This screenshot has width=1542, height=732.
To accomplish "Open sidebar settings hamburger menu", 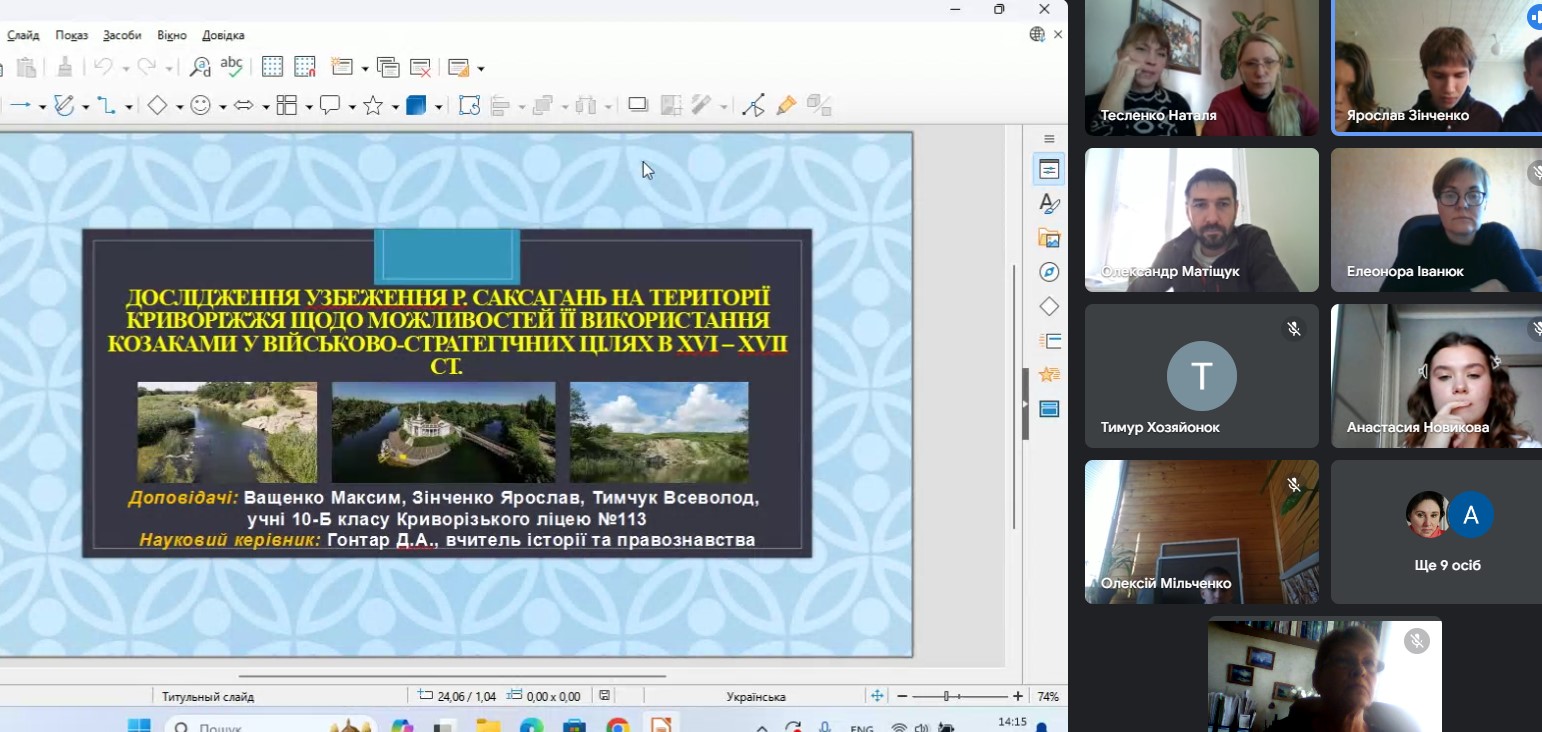I will pos(1049,139).
